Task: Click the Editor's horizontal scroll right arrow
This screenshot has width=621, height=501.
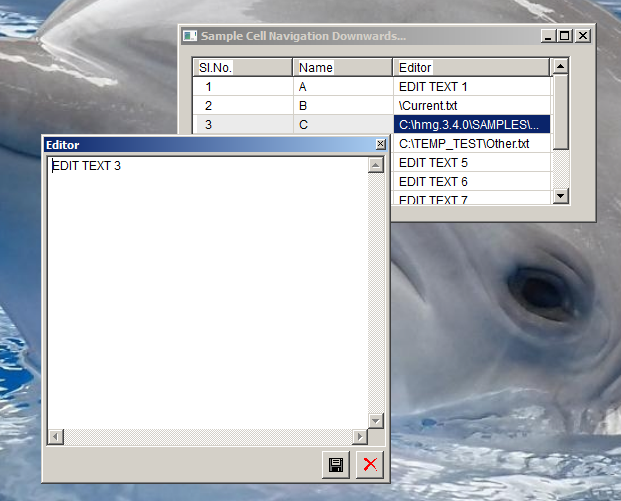Action: [x=360, y=437]
